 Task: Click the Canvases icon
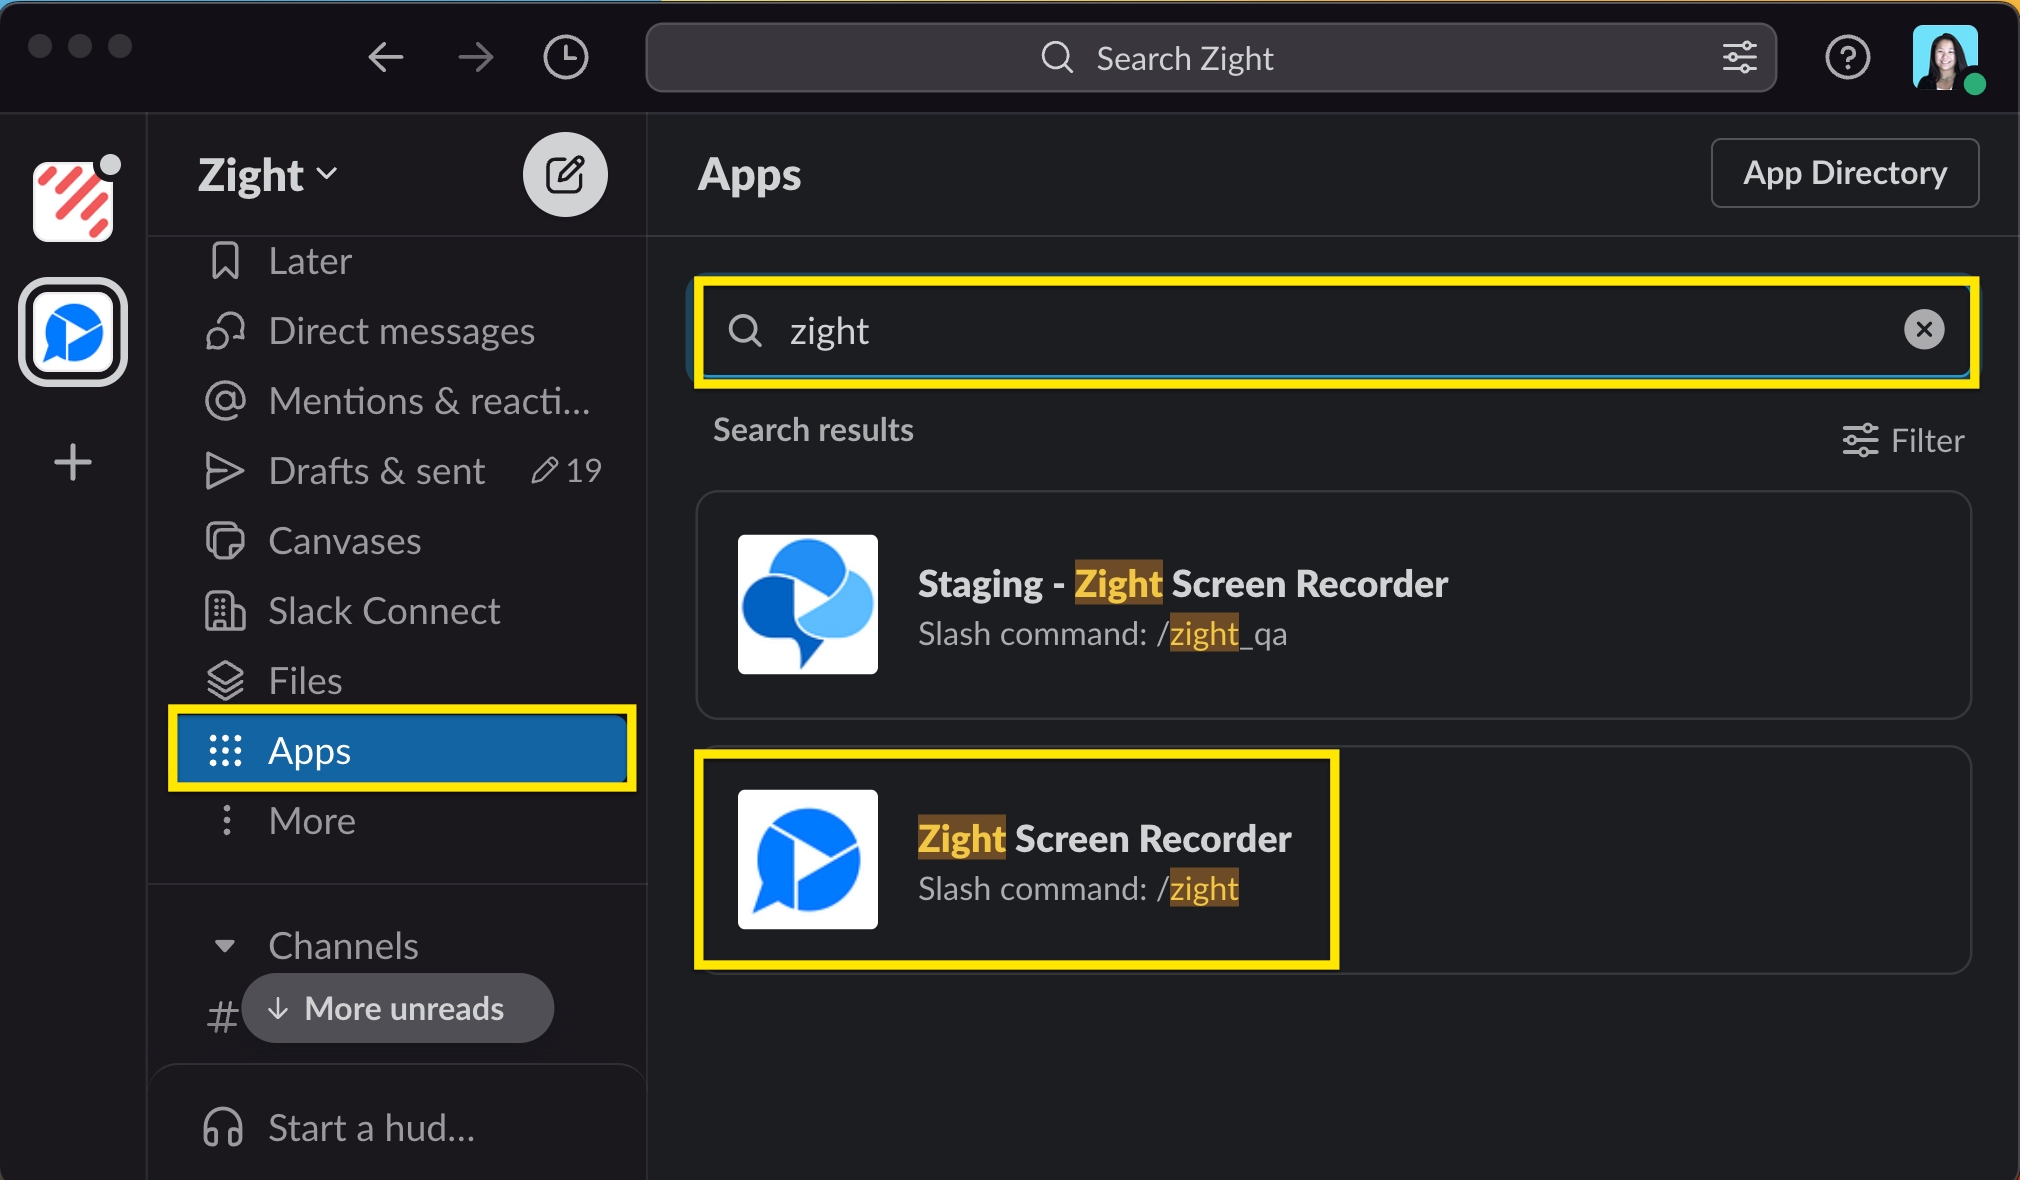[225, 541]
